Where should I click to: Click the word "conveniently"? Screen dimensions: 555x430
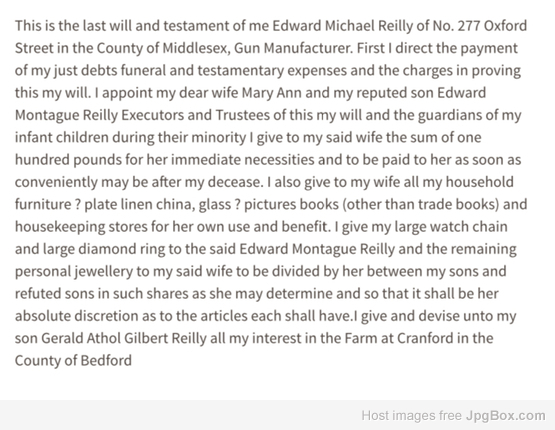click(x=56, y=182)
